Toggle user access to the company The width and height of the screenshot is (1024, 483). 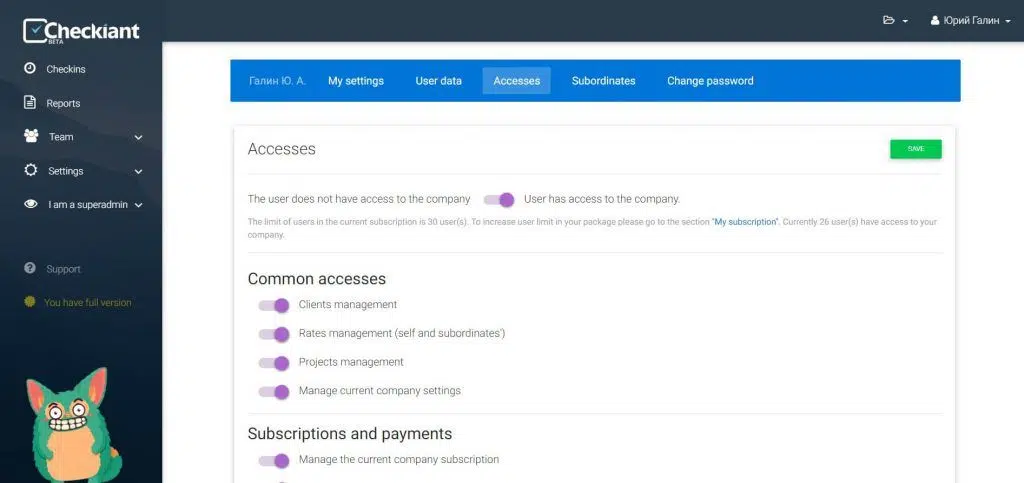pos(498,199)
